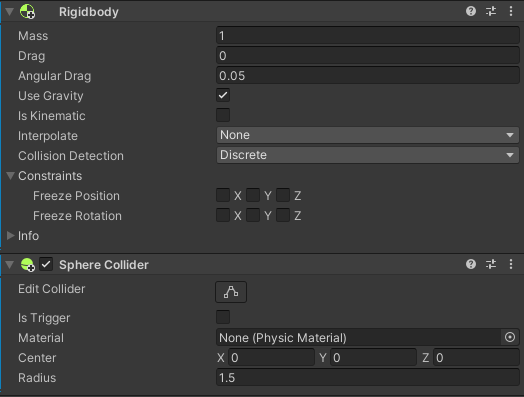Screen dimensions: 524x397
Task: Open Sphere Collider help reference icon
Action: click(x=471, y=264)
